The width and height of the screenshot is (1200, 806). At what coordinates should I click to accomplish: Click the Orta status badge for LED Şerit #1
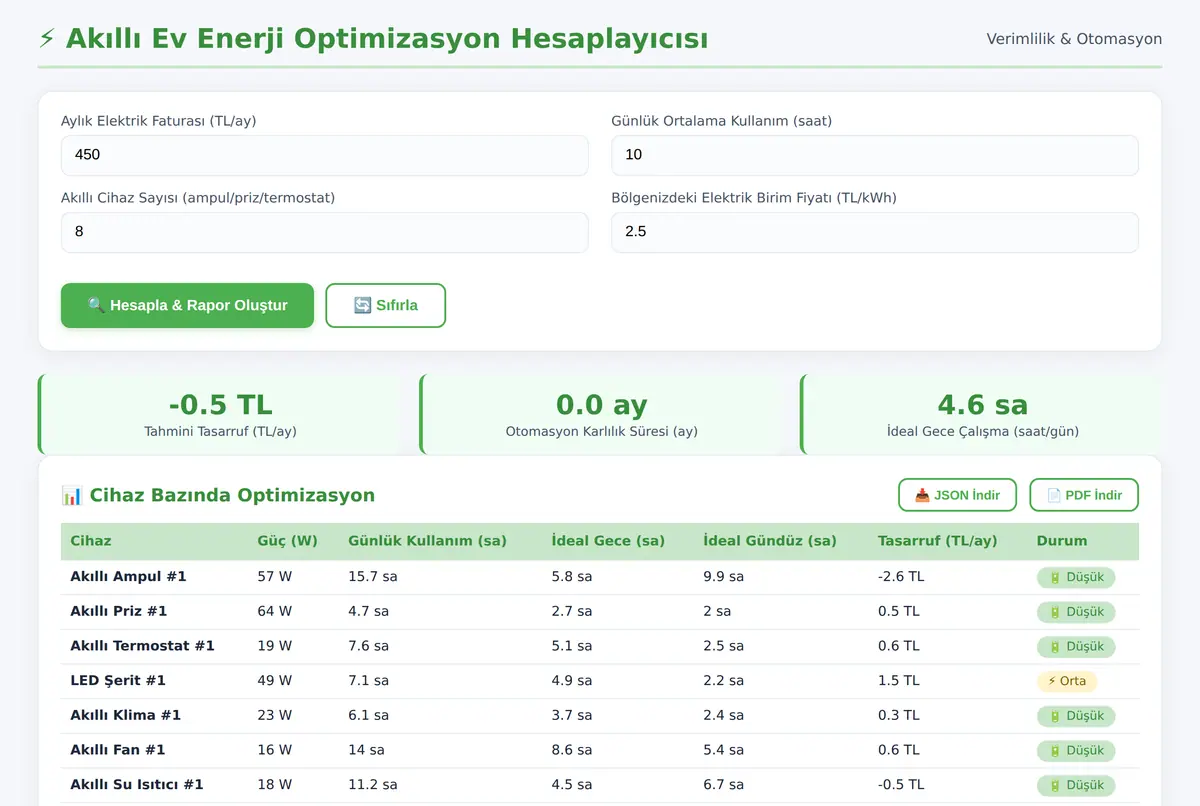(x=1067, y=681)
